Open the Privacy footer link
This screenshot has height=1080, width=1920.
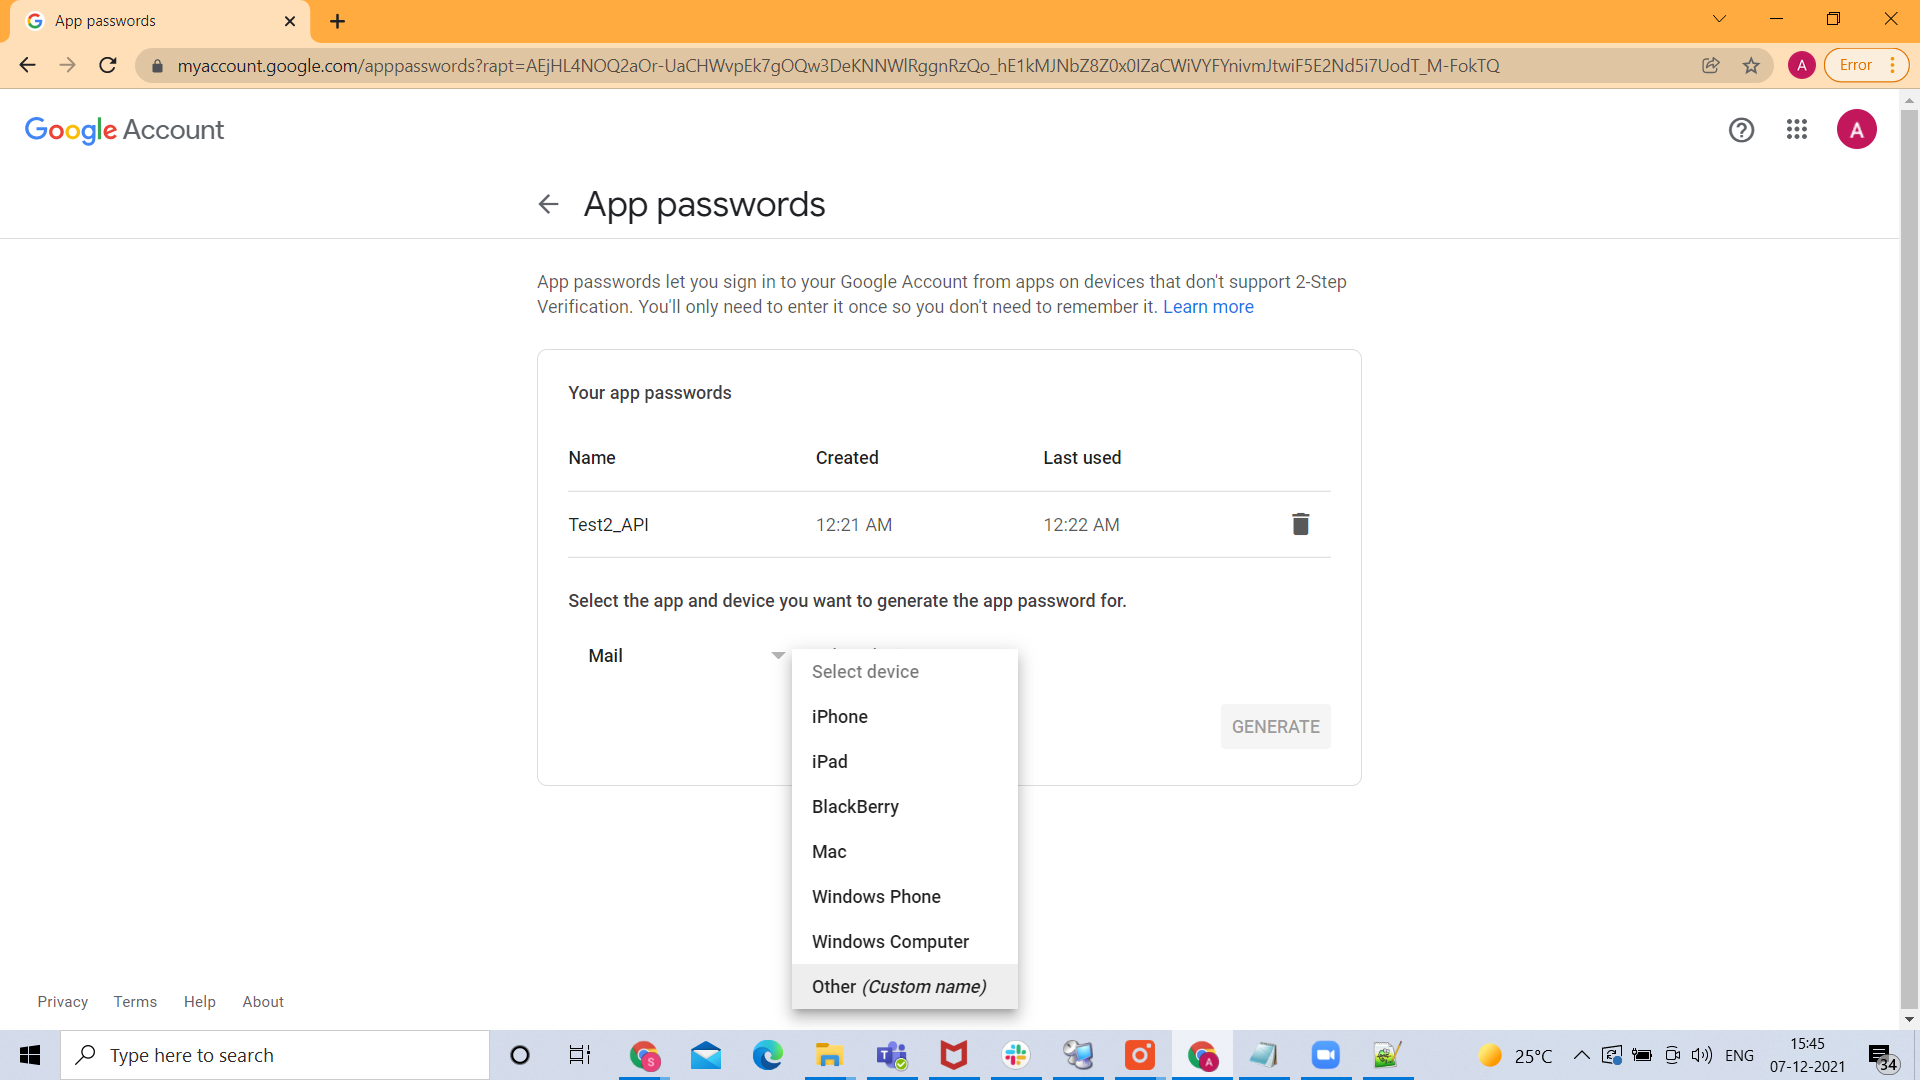(63, 1002)
